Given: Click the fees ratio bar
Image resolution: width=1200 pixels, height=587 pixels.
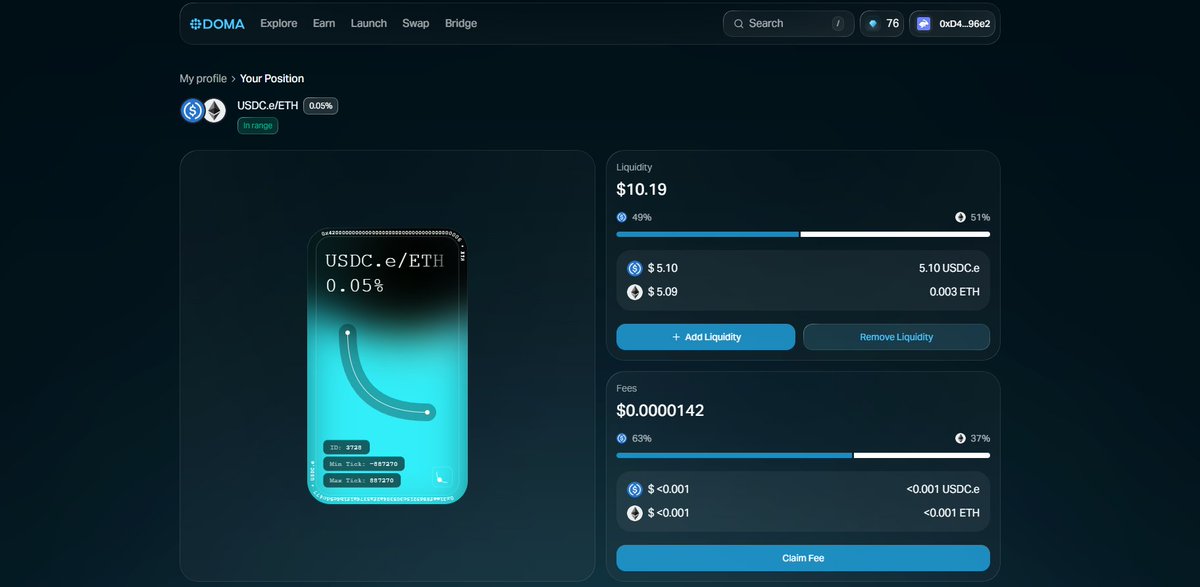Looking at the screenshot, I should pyautogui.click(x=803, y=455).
